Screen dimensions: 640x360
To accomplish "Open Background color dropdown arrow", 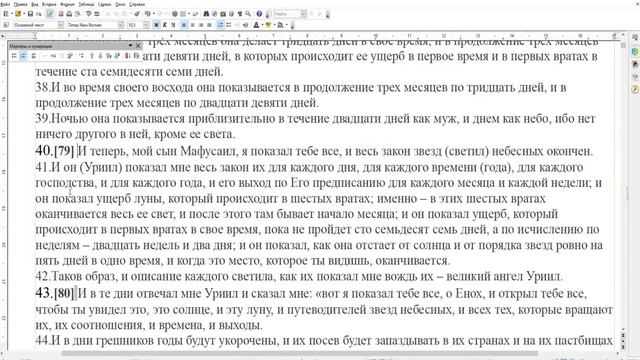I will 287,25.
